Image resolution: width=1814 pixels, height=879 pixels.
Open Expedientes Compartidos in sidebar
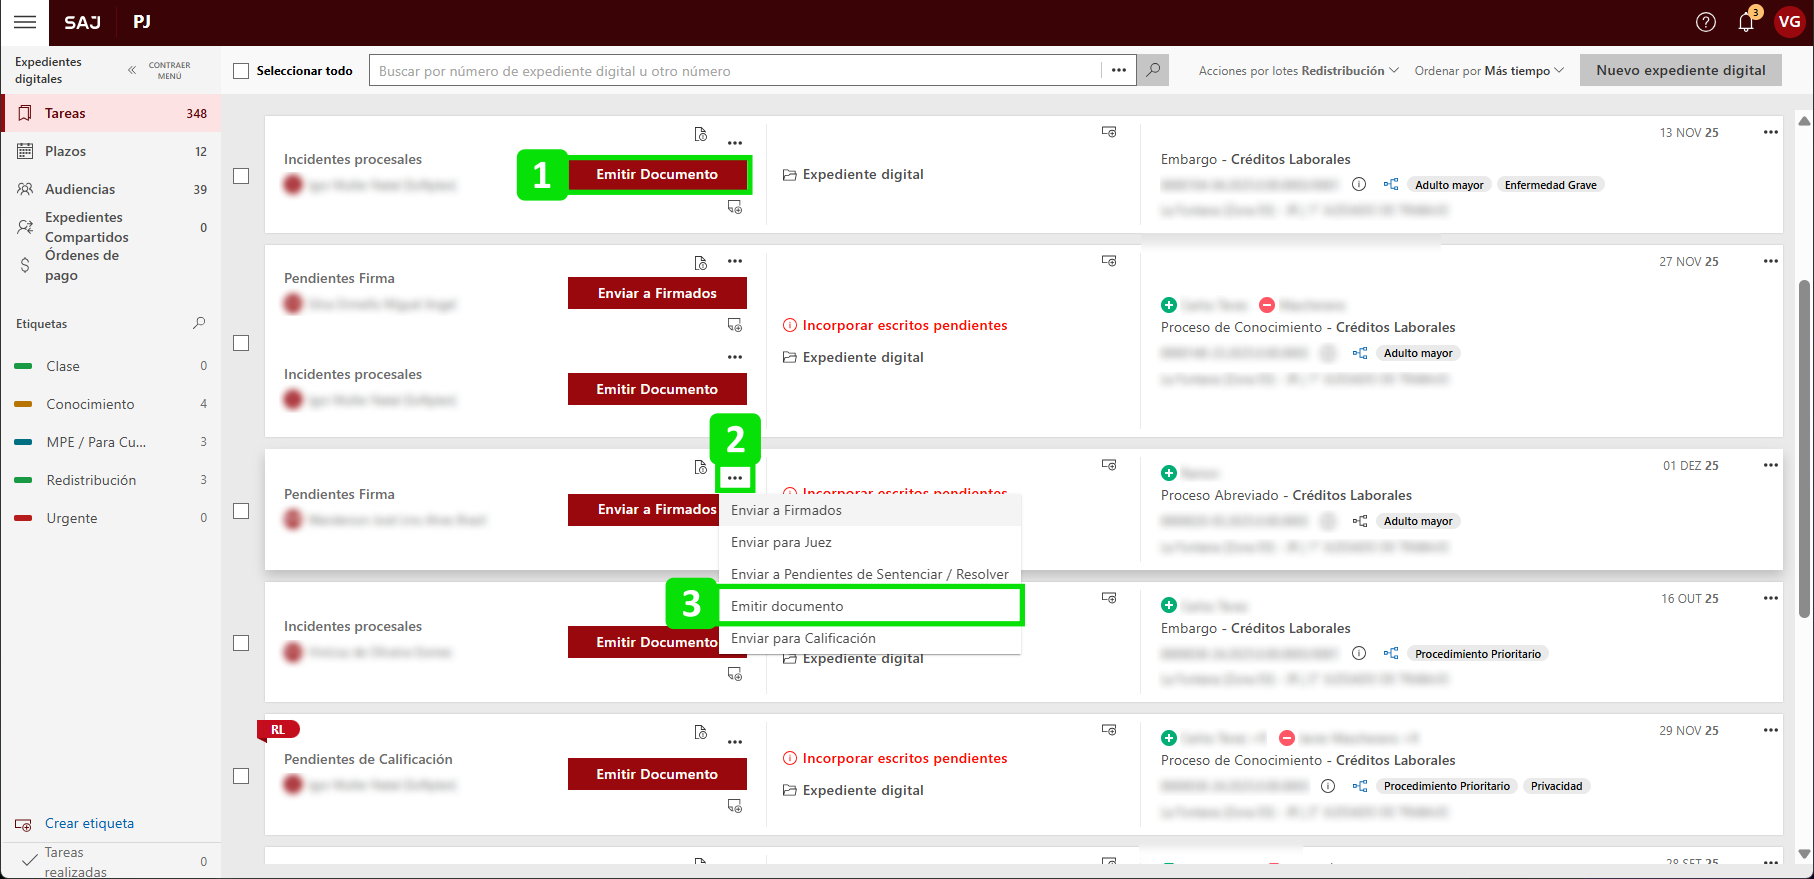tap(111, 227)
